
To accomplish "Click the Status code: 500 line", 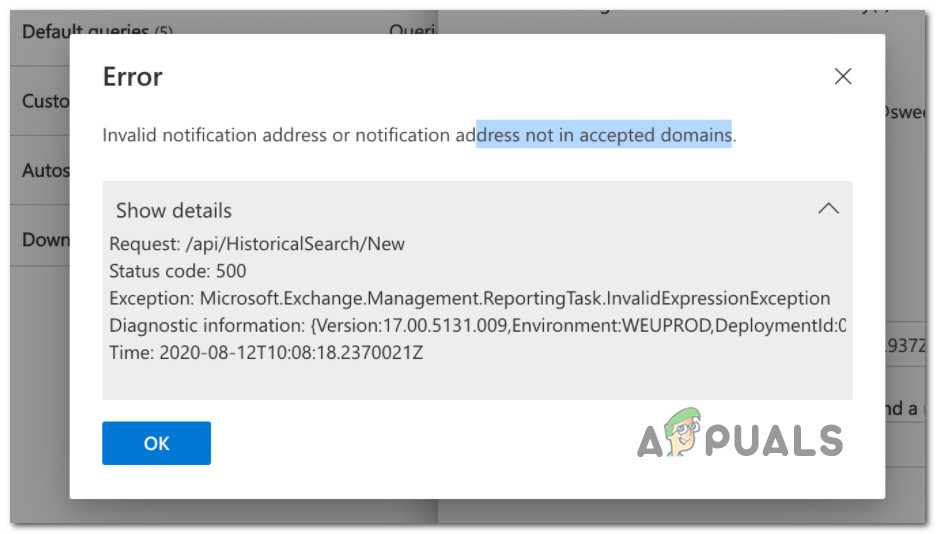I will (x=177, y=271).
